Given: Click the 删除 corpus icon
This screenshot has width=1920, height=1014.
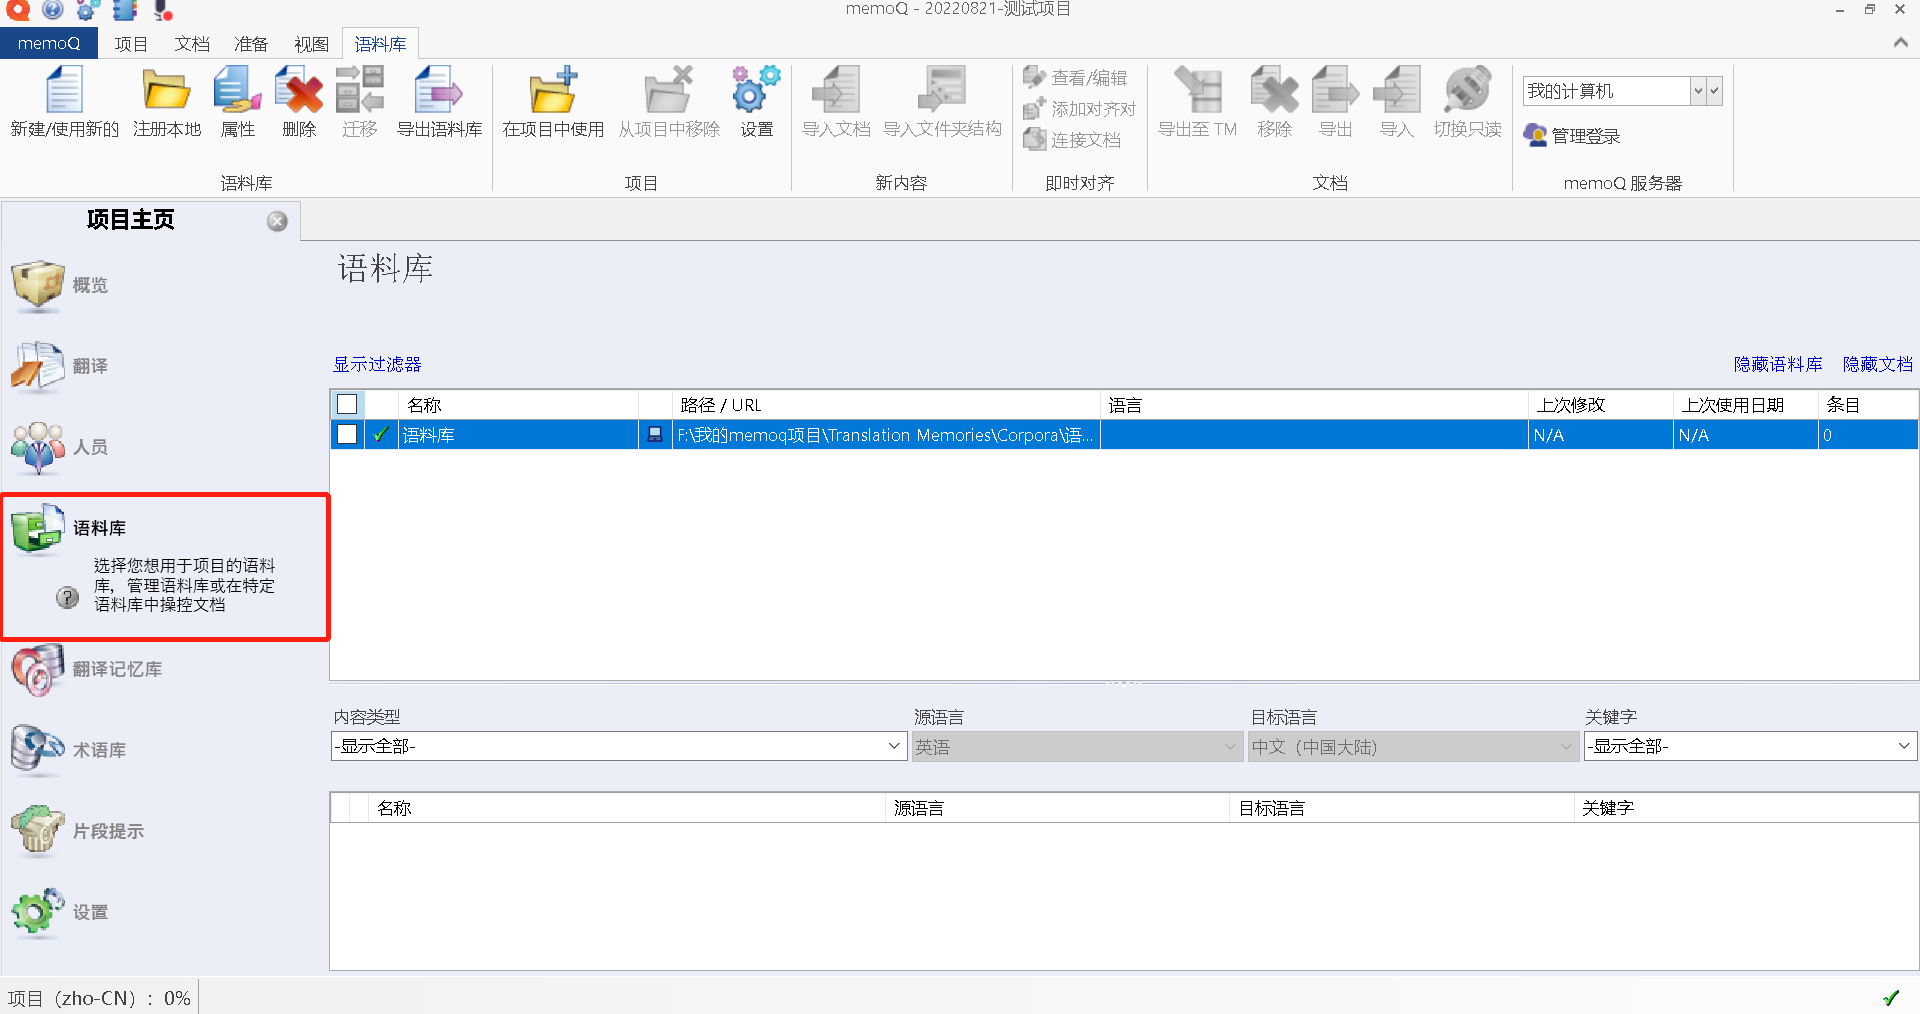Looking at the screenshot, I should point(298,90).
